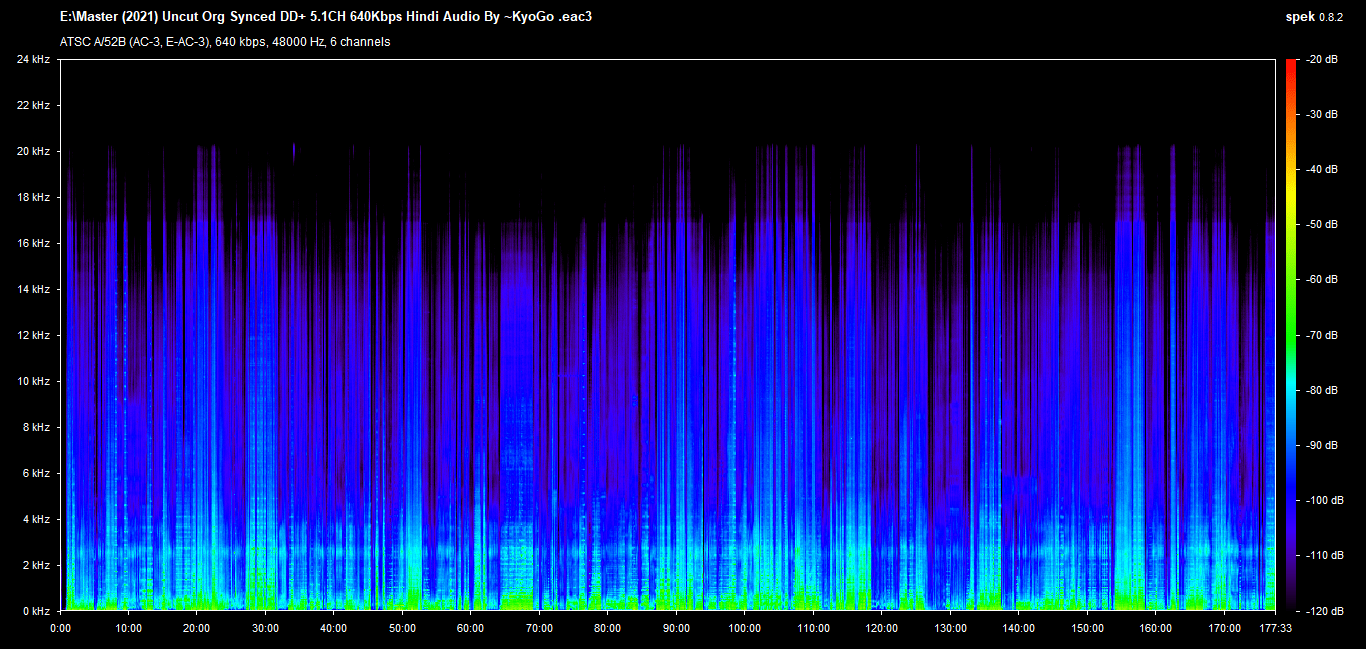The height and width of the screenshot is (649, 1366).
Task: Click the 70:00 time axis label
Action: (539, 629)
